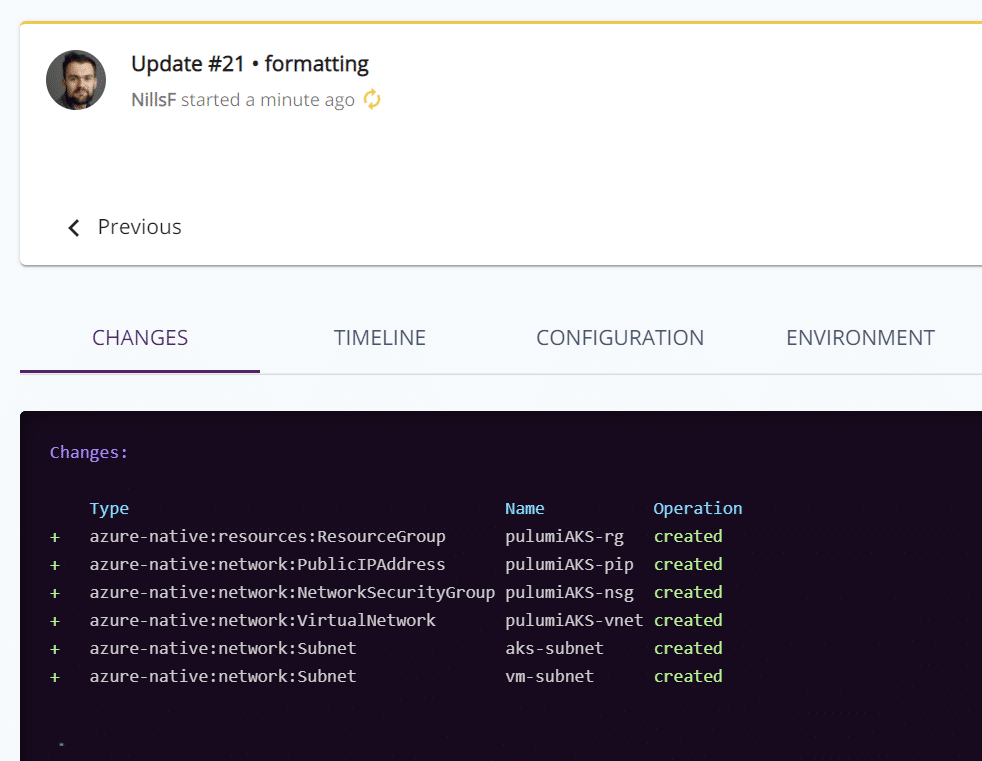This screenshot has width=982, height=761.
Task: Click the Update #21 formatting title
Action: coord(250,64)
